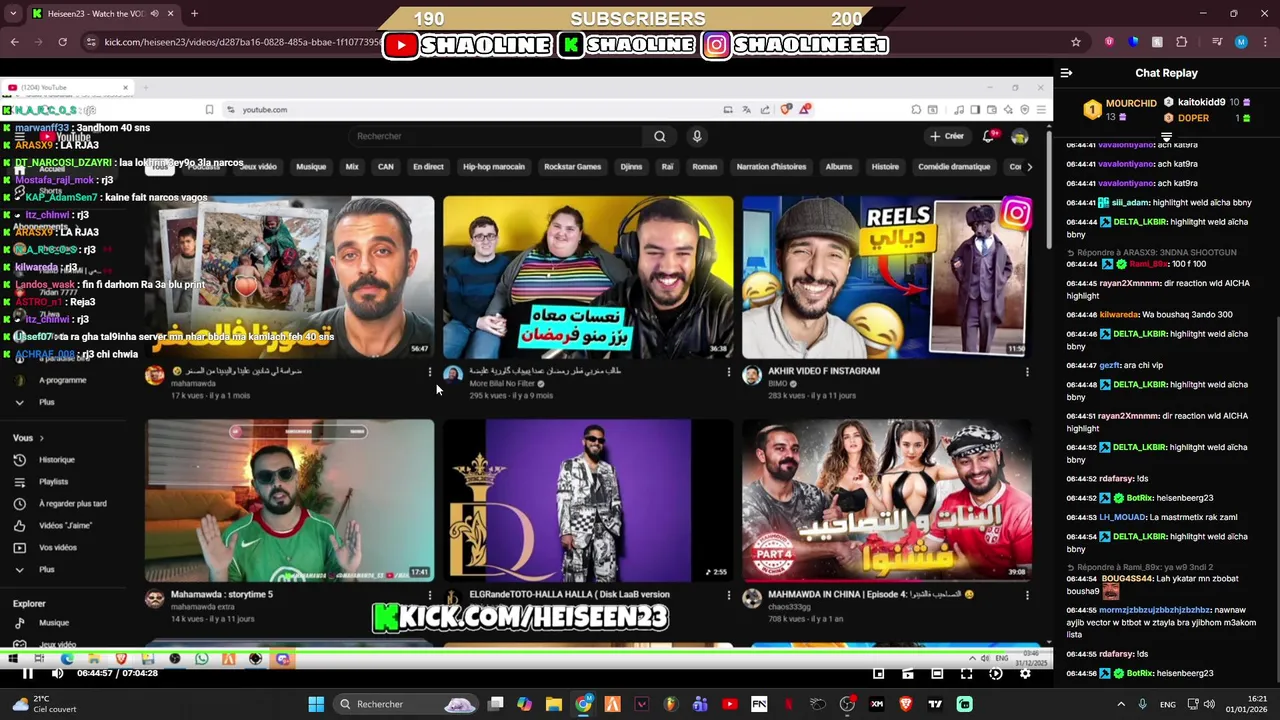This screenshot has height=720, width=1280.
Task: Toggle fullscreen in the Kick player
Action: [966, 673]
